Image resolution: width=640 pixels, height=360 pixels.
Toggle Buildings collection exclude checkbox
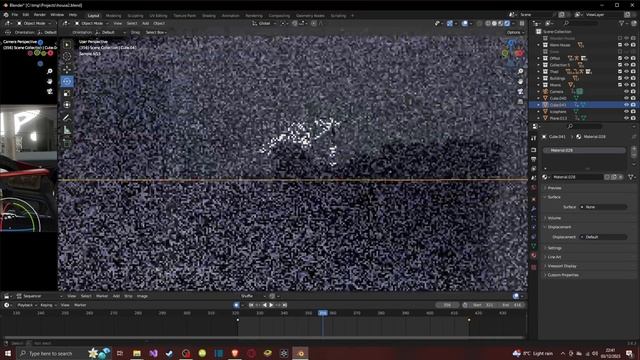tap(620, 78)
